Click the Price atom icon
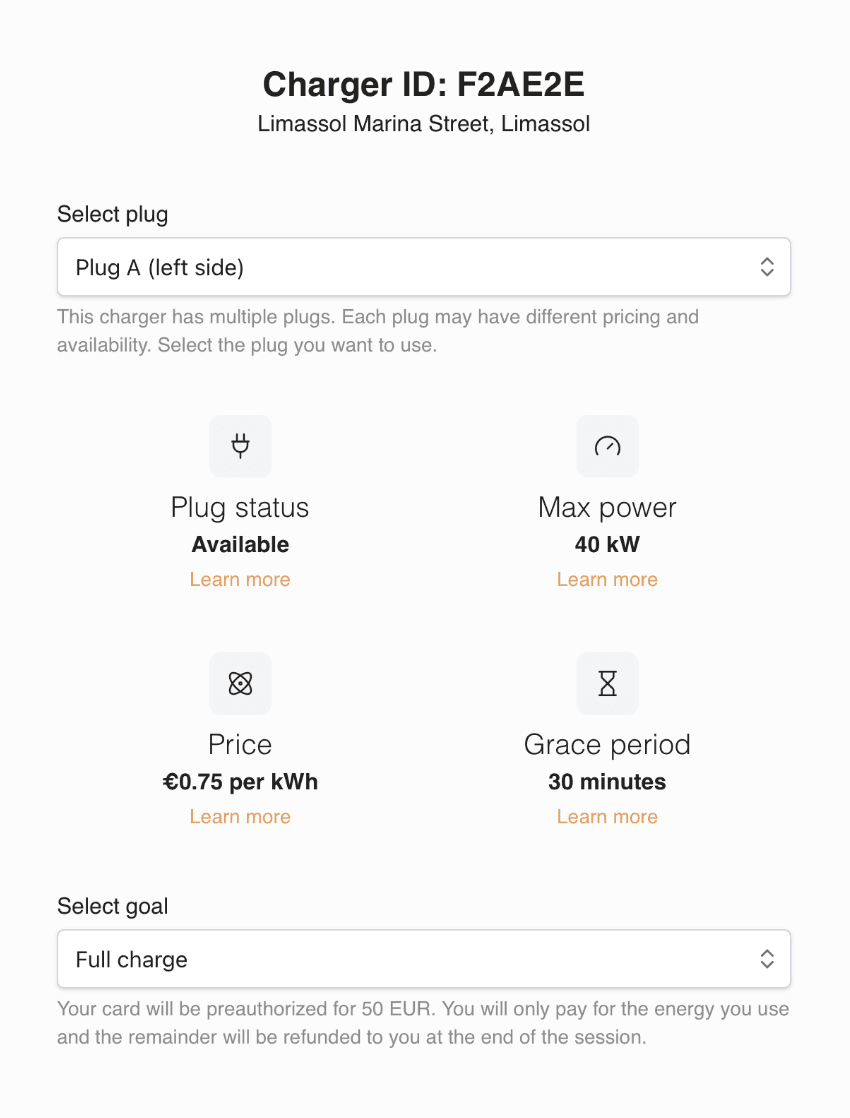This screenshot has height=1118, width=850. pos(240,684)
